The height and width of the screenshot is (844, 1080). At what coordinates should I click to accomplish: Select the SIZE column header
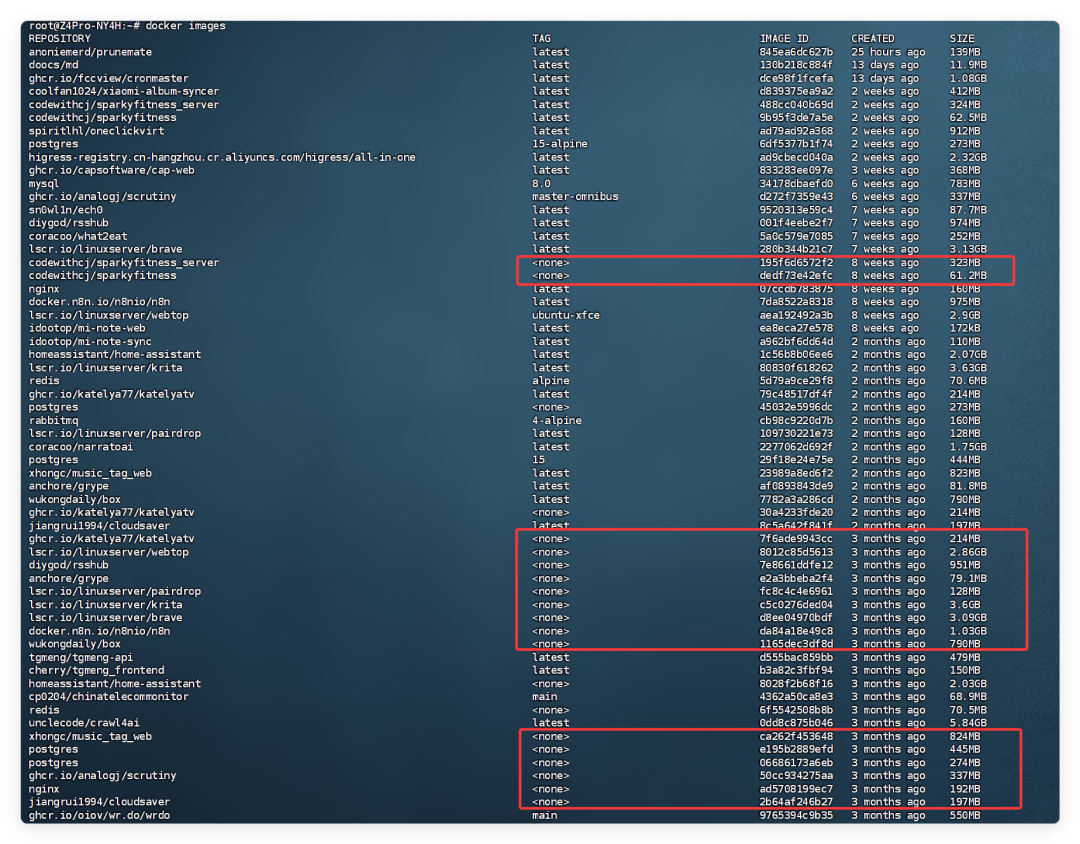pos(962,39)
